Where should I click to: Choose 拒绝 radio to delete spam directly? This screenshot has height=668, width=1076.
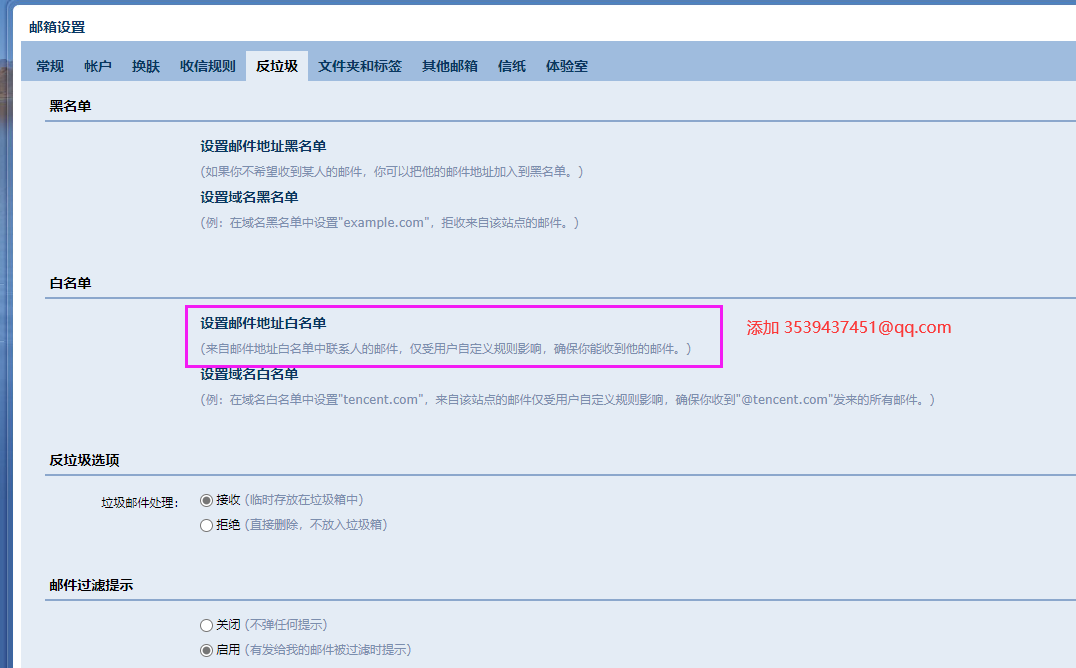[207, 525]
